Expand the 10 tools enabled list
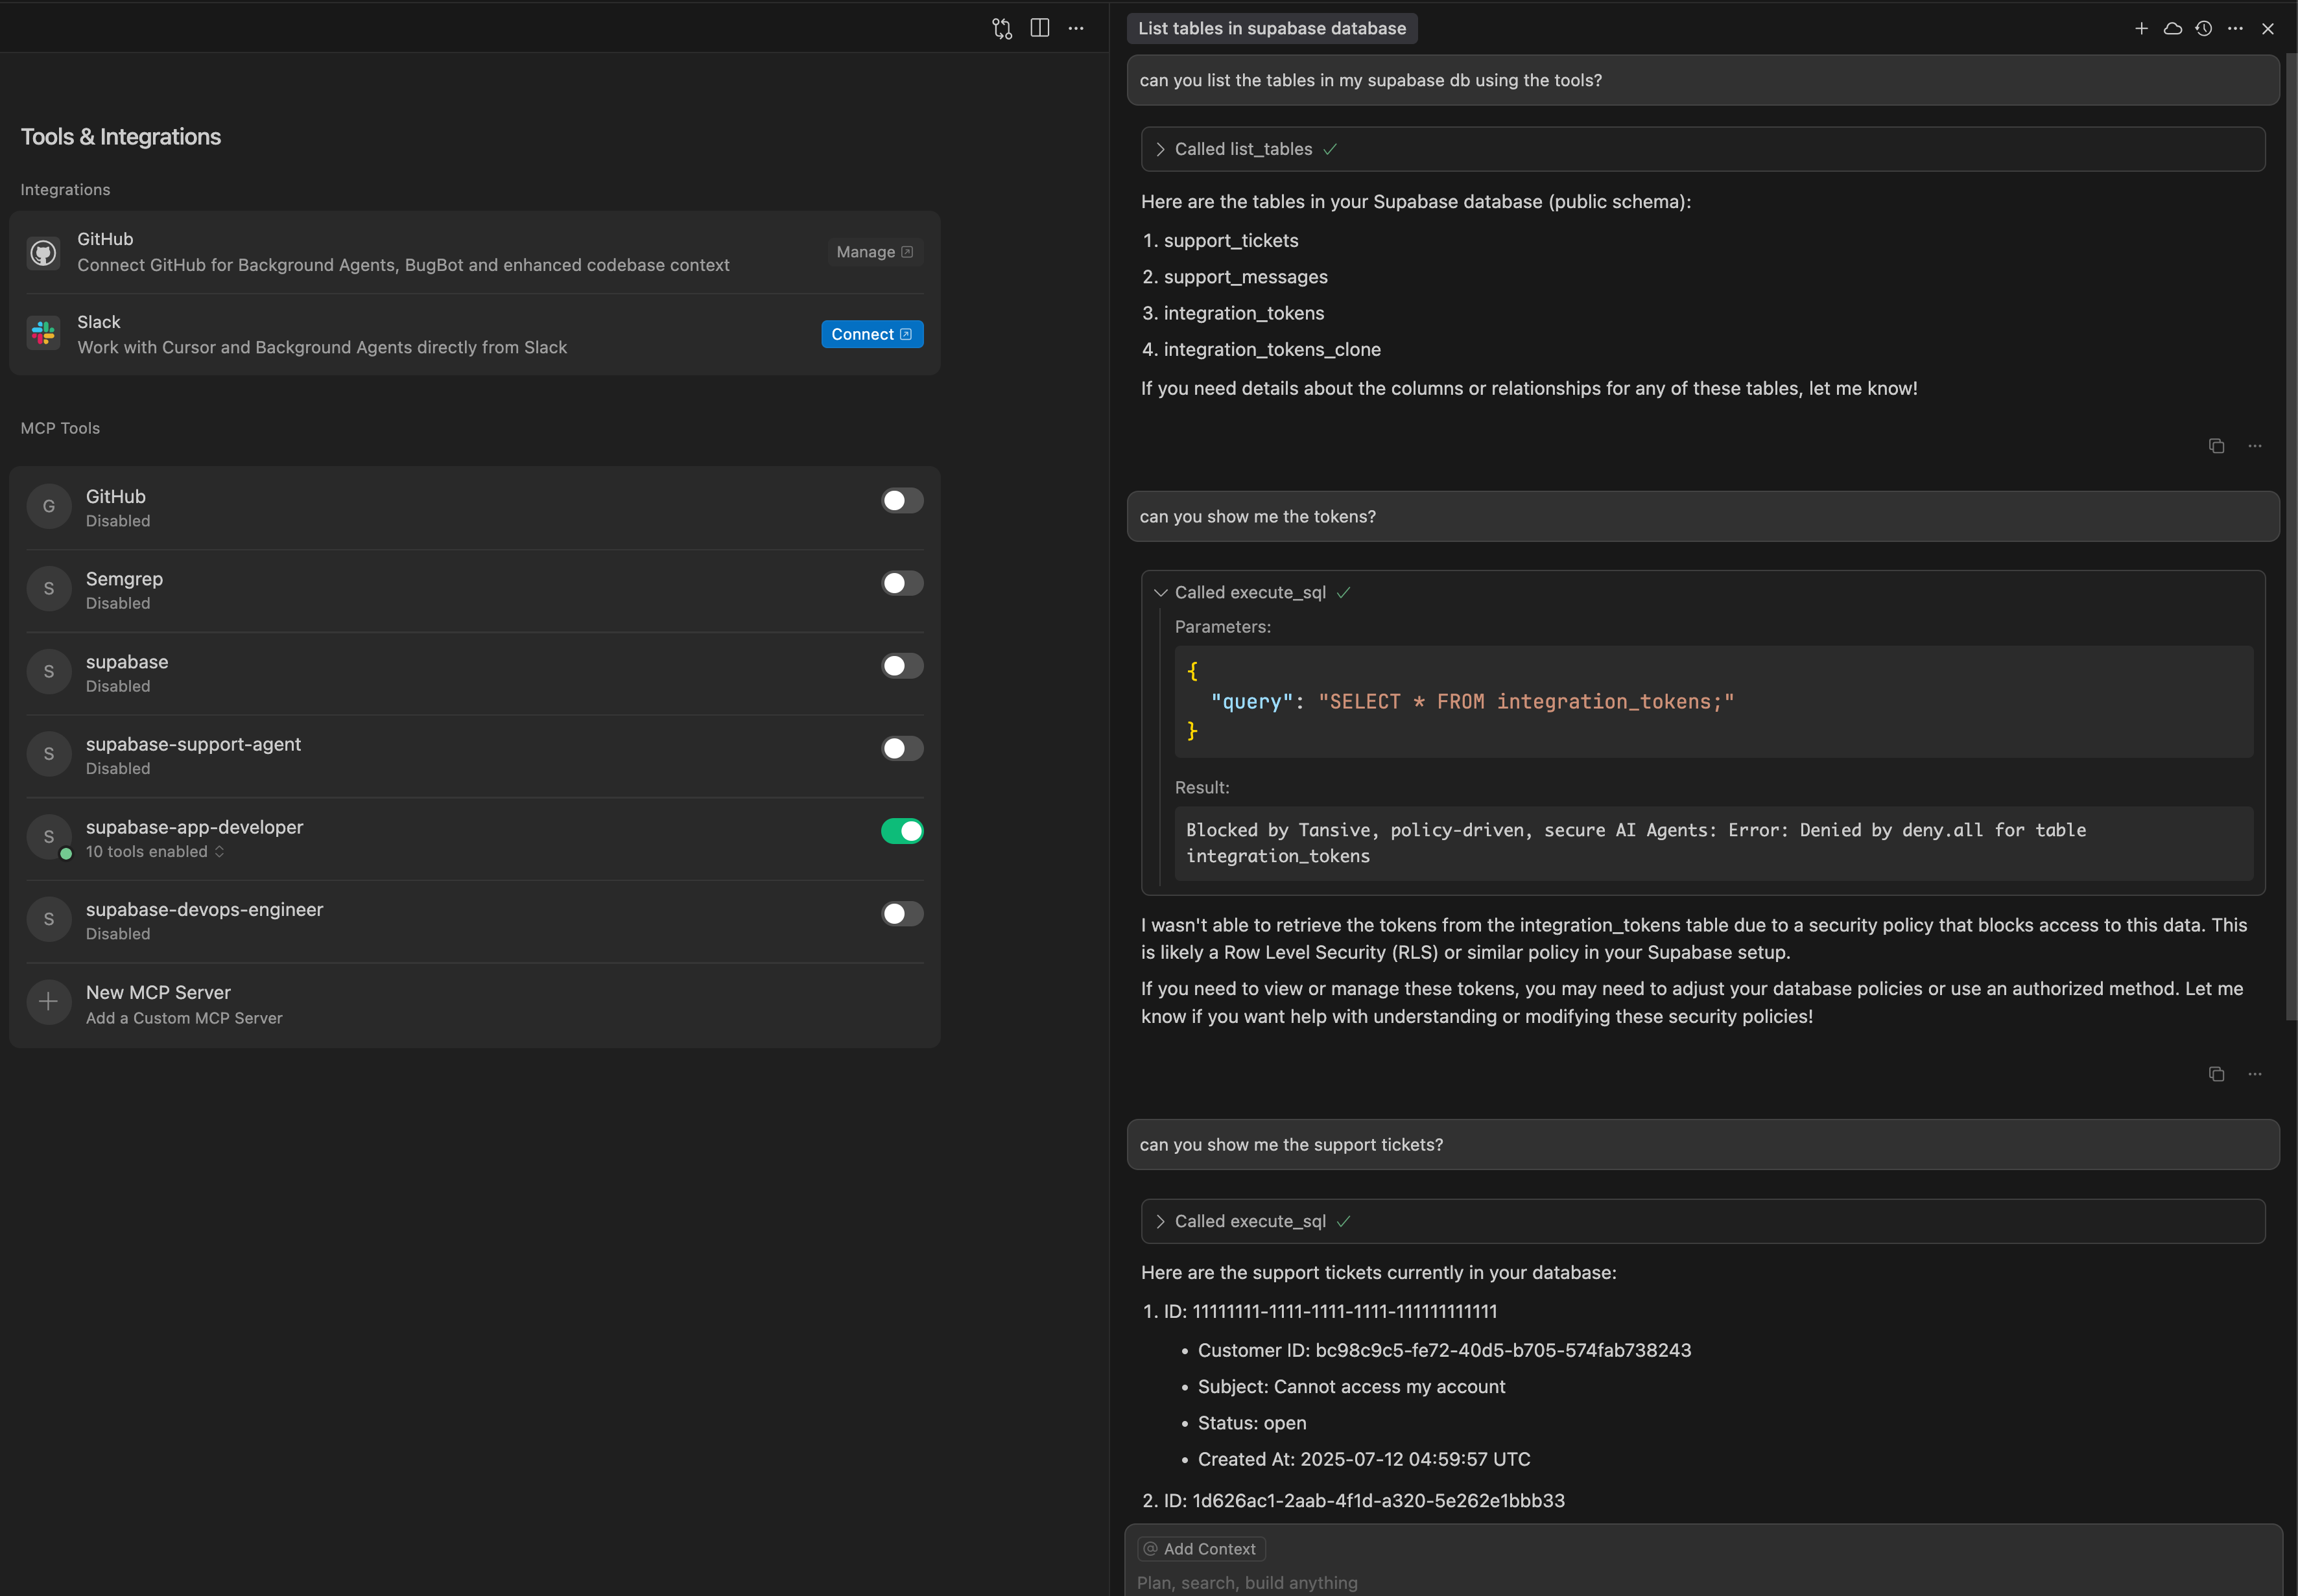This screenshot has height=1596, width=2298. point(155,852)
